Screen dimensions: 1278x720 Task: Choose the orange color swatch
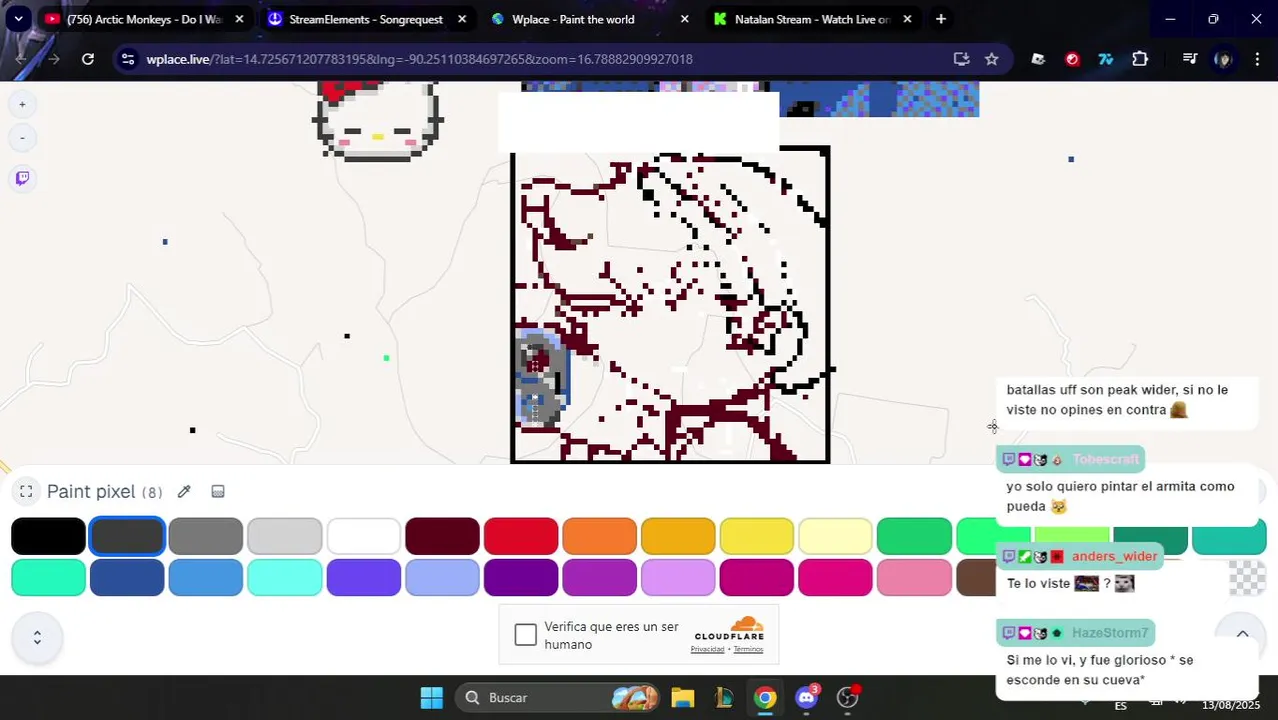click(599, 536)
